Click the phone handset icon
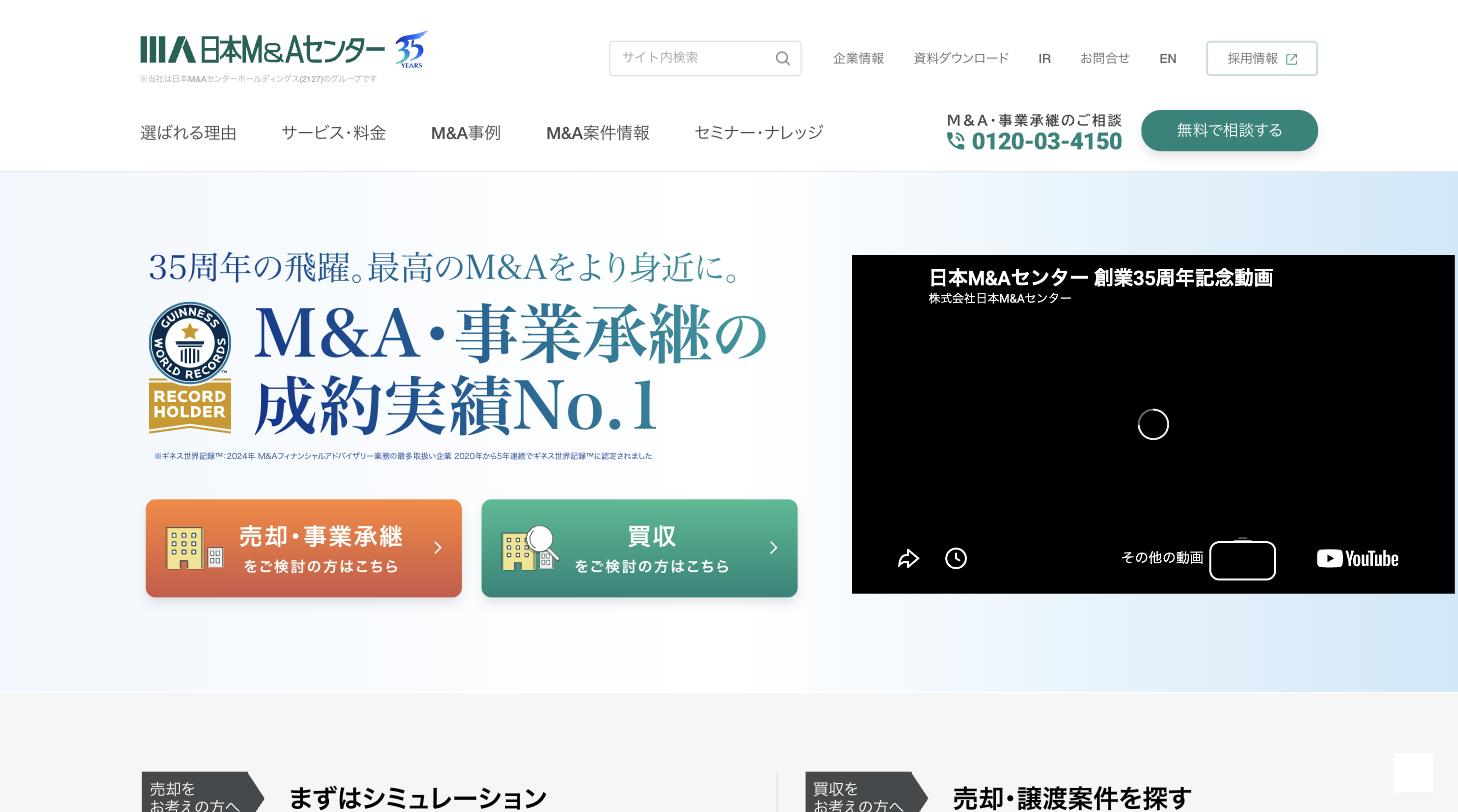Viewport: 1458px width, 812px height. (956, 141)
